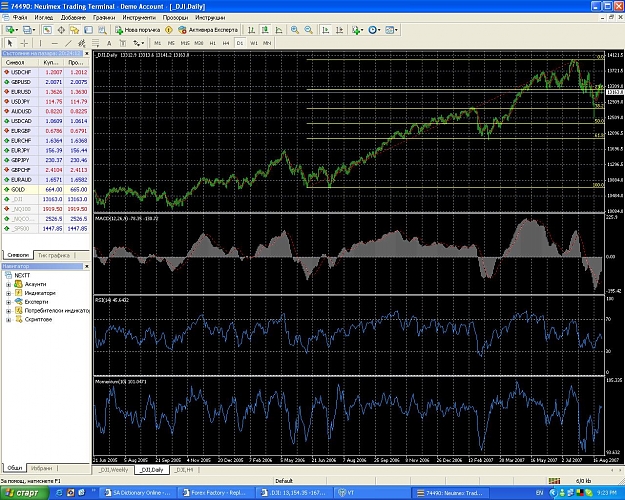Expand the Скриптове tree node
The height and width of the screenshot is (500, 625).
pyautogui.click(x=8, y=319)
